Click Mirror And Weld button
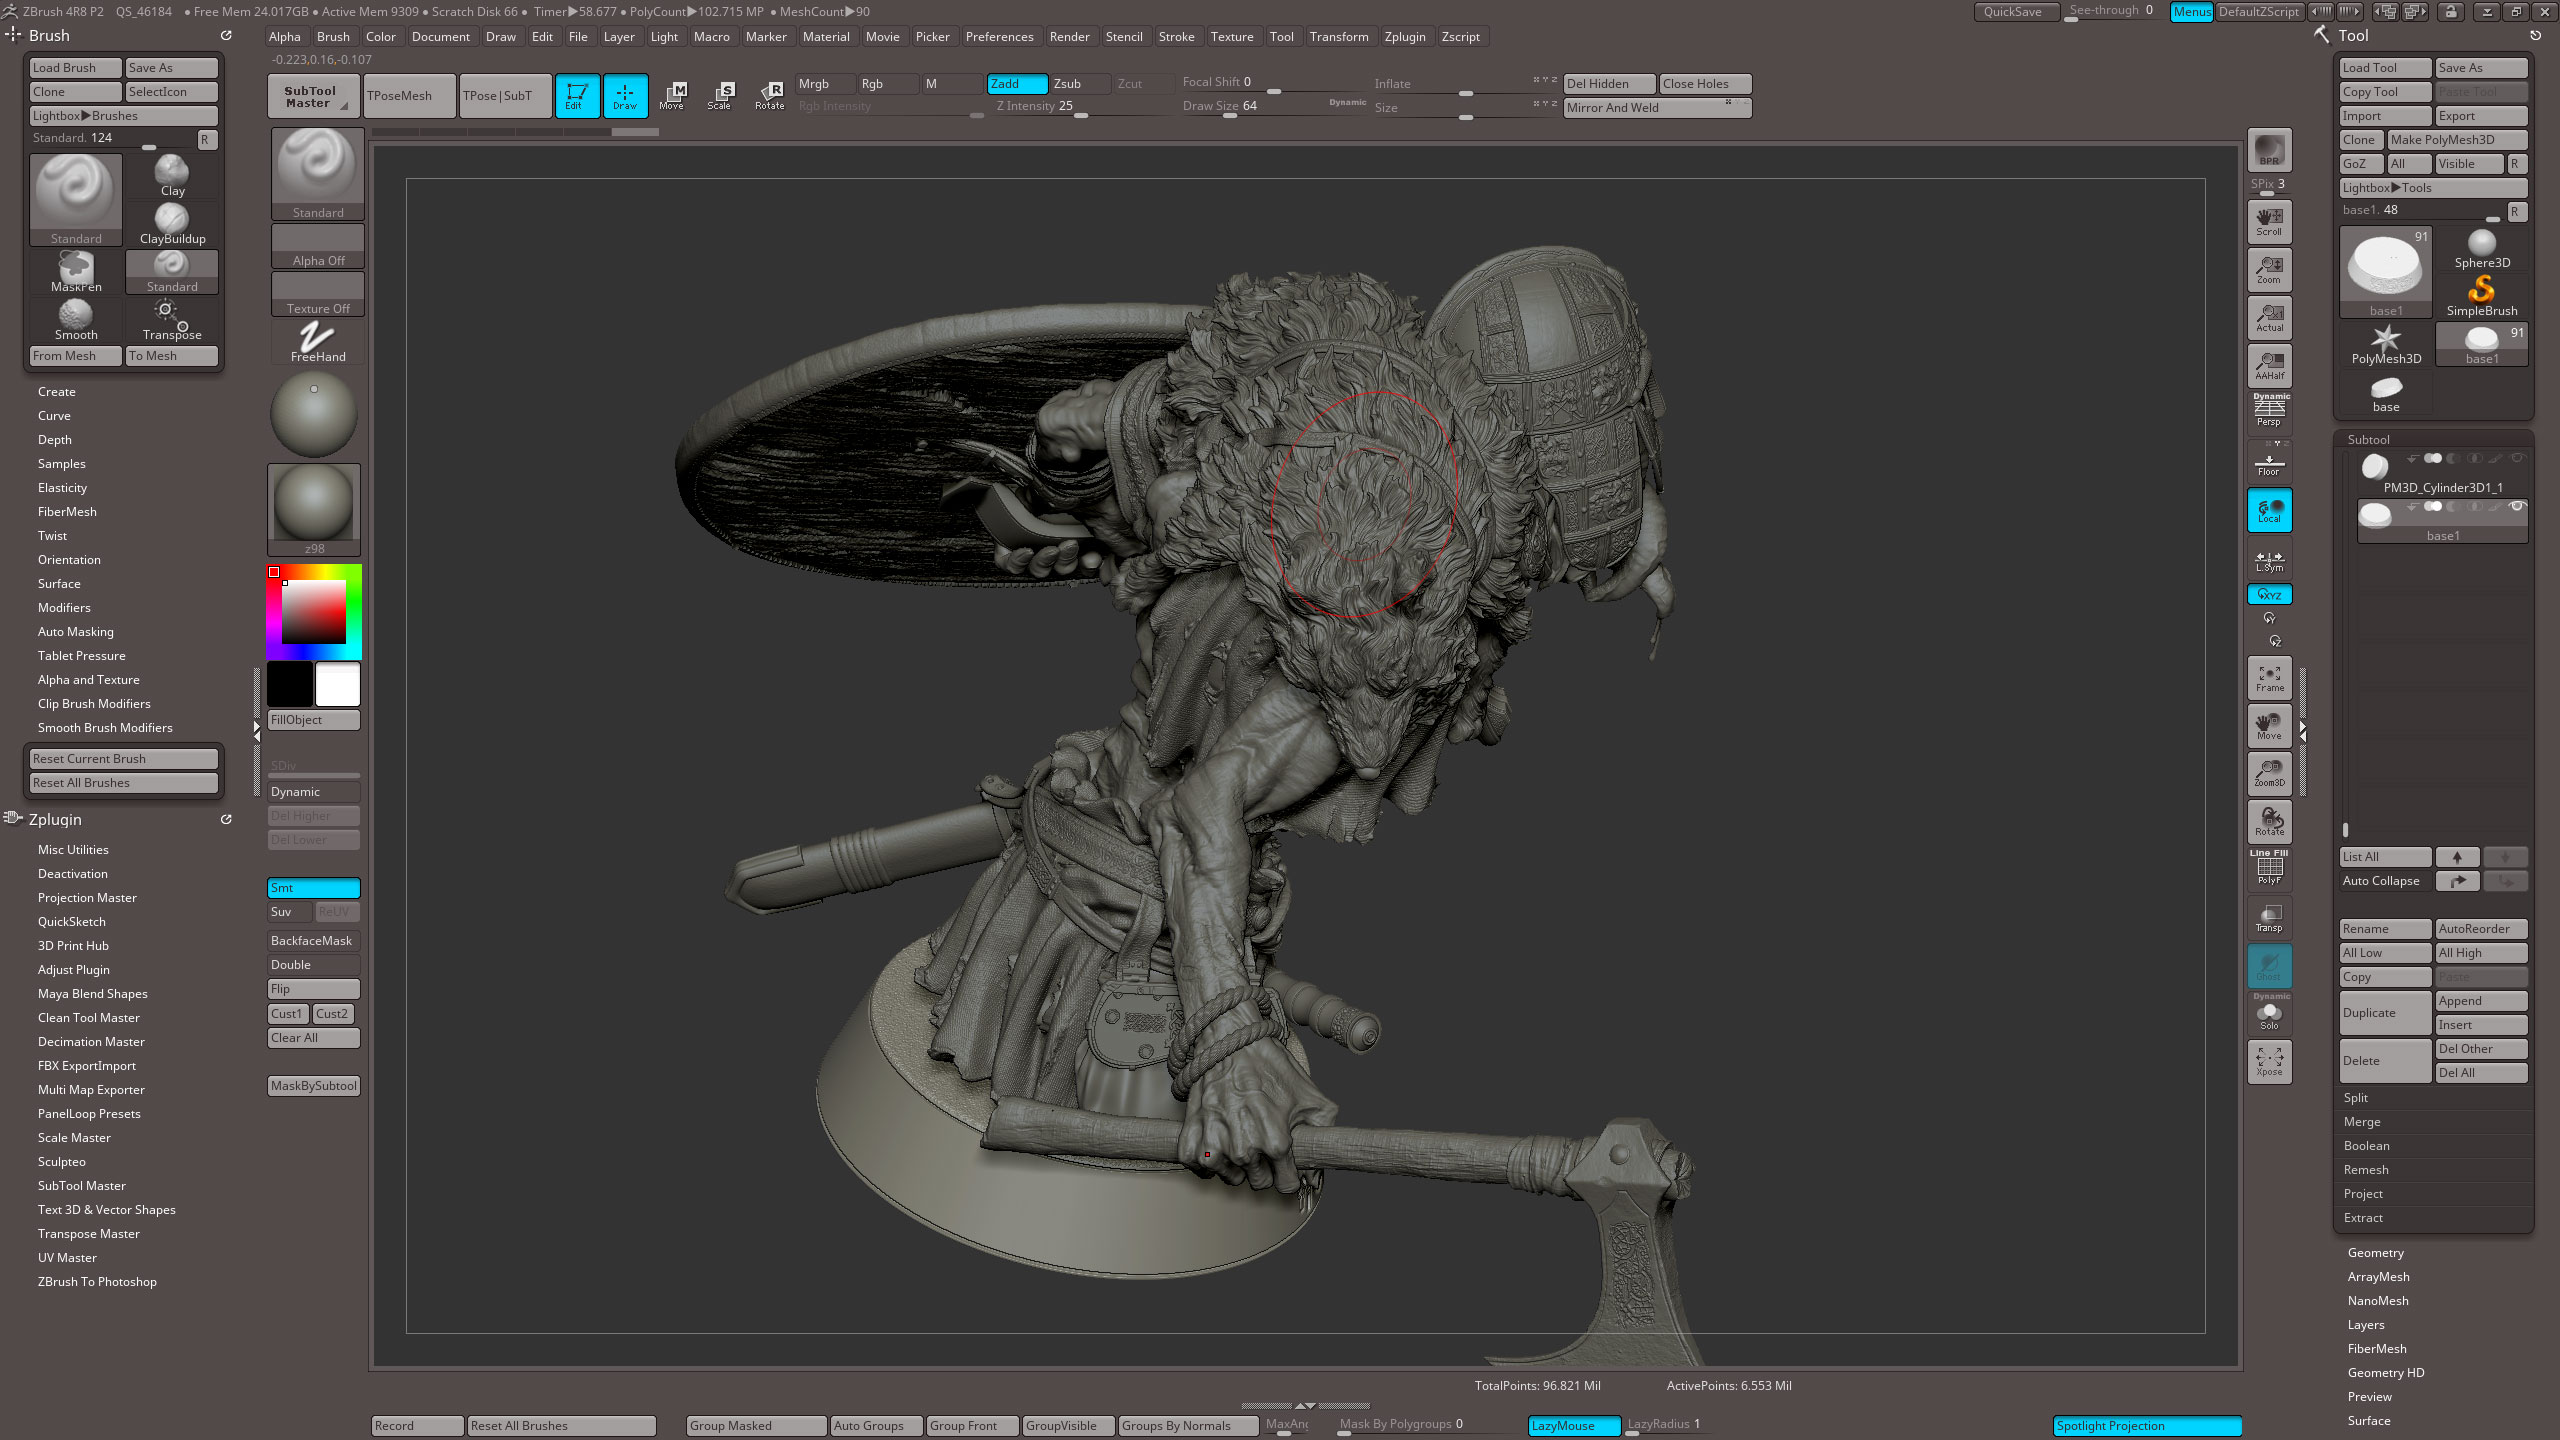The width and height of the screenshot is (2560, 1440). [x=1657, y=108]
